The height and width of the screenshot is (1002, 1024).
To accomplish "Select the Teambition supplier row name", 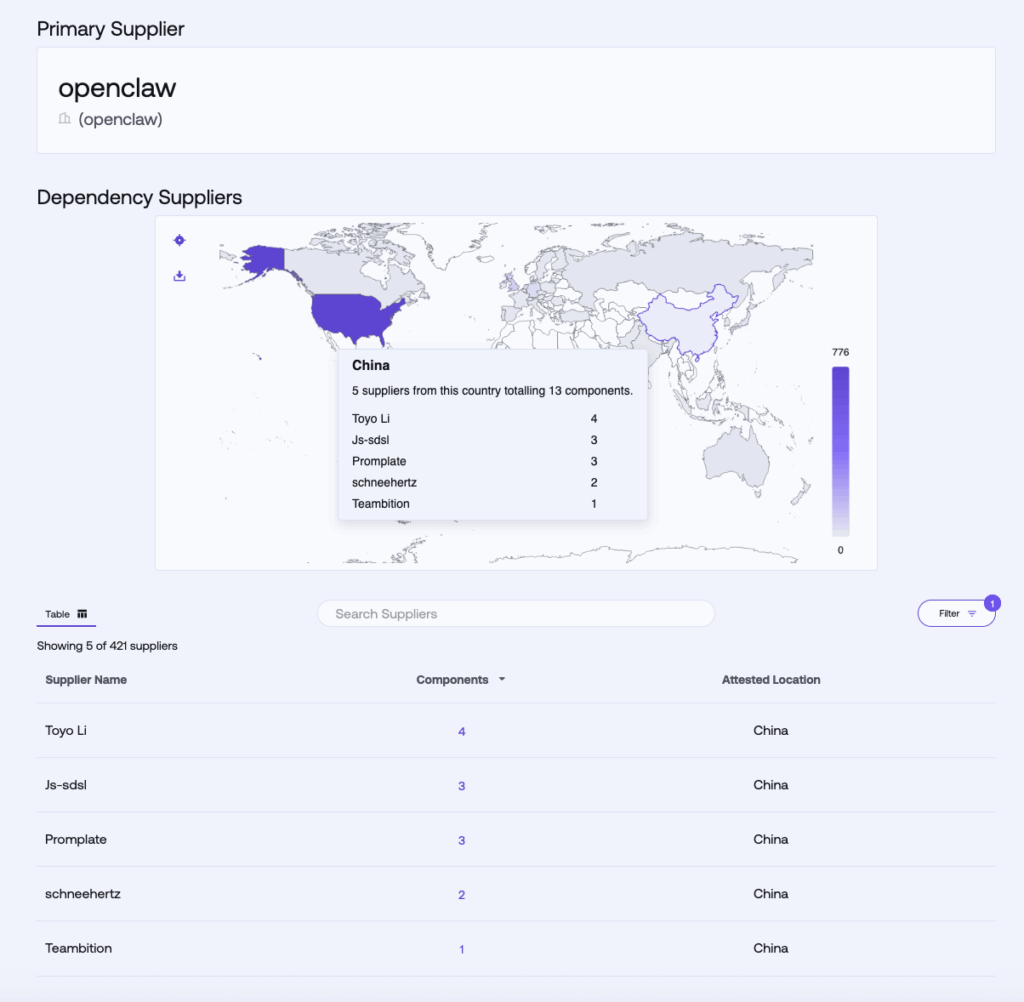I will click(x=78, y=948).
